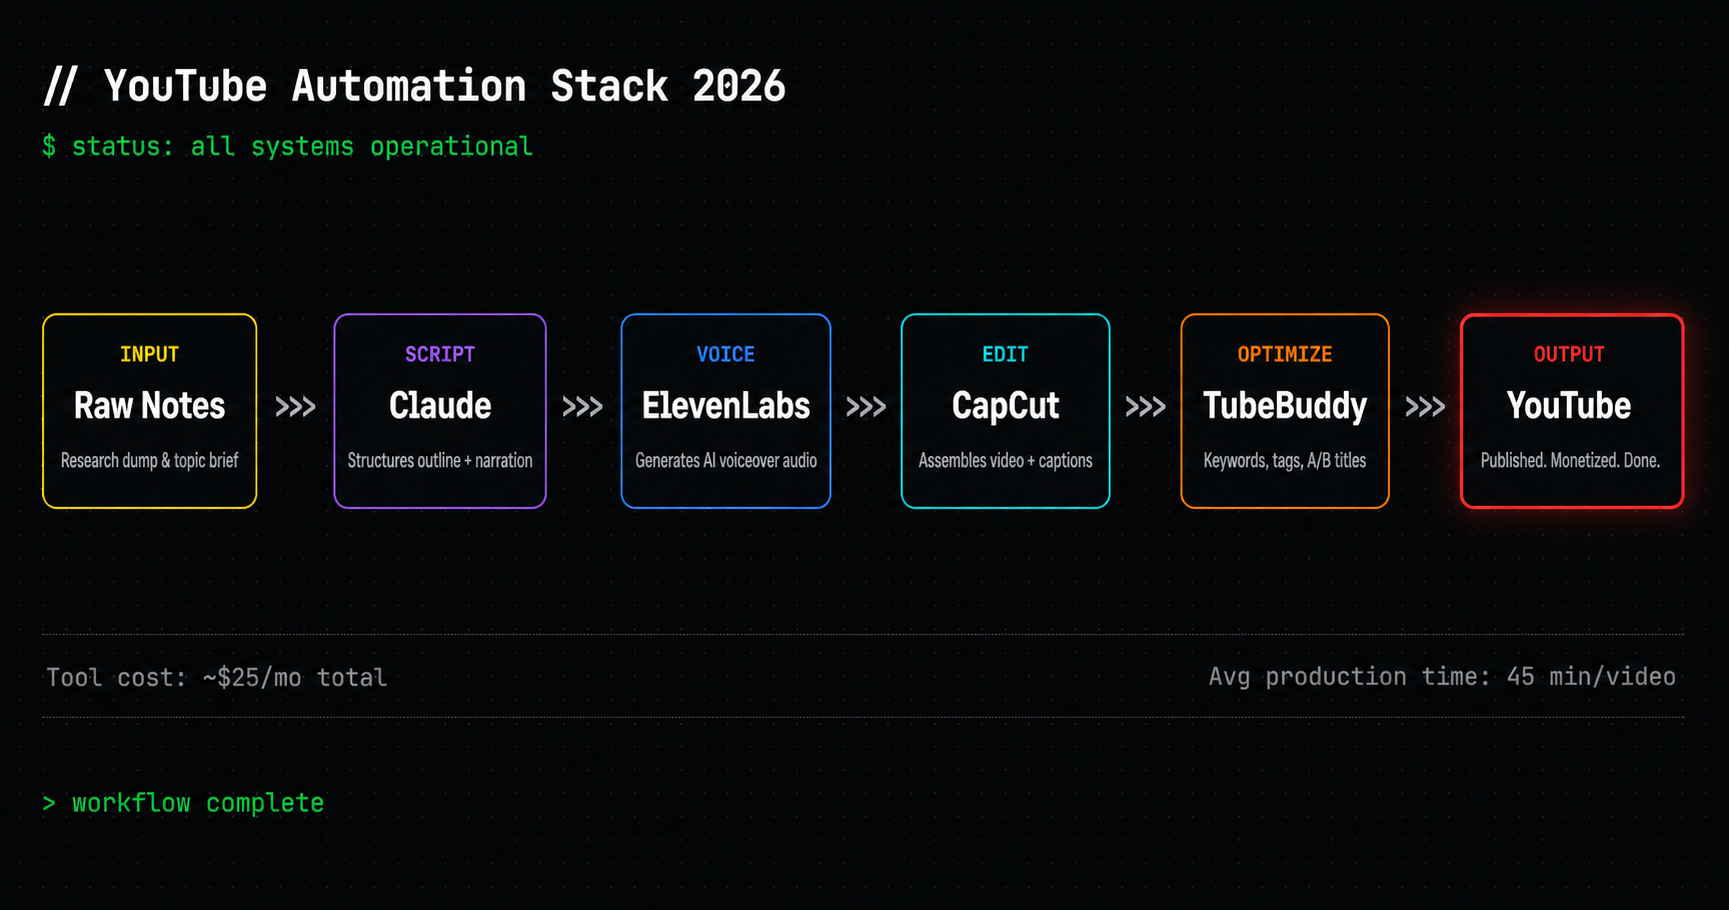Select the "YouTube" heading in the OUTPUT card

tap(1569, 405)
